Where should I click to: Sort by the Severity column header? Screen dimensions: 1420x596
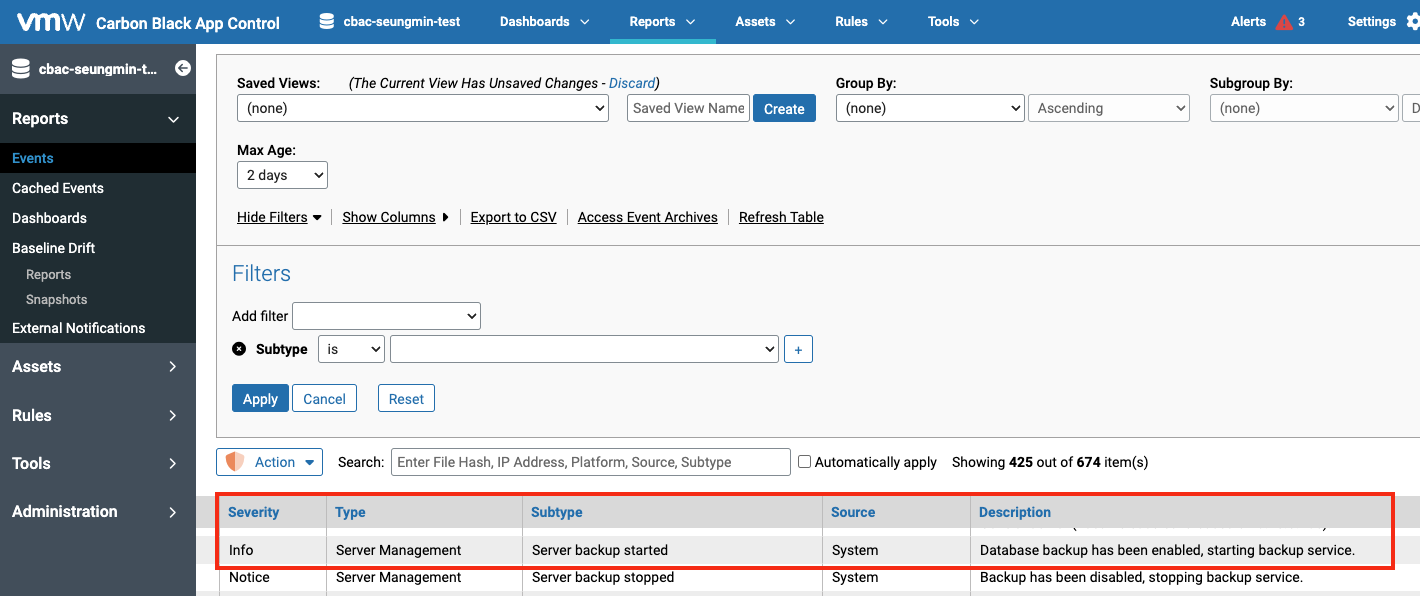[x=253, y=512]
